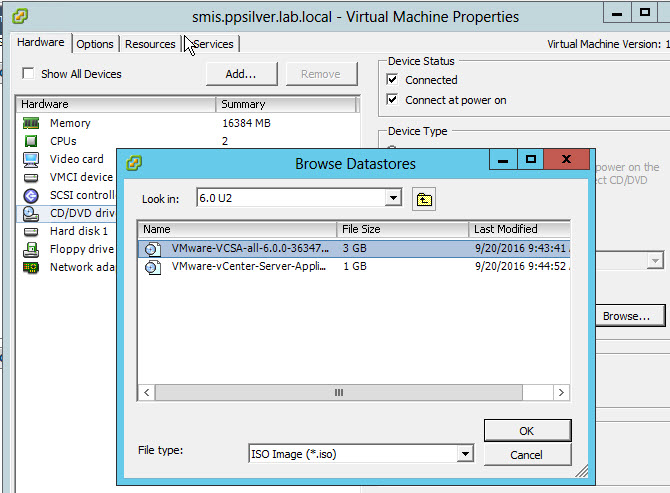Uncheck the Connected device status checkbox
Viewport: 670px width, 493px height.
[x=392, y=79]
